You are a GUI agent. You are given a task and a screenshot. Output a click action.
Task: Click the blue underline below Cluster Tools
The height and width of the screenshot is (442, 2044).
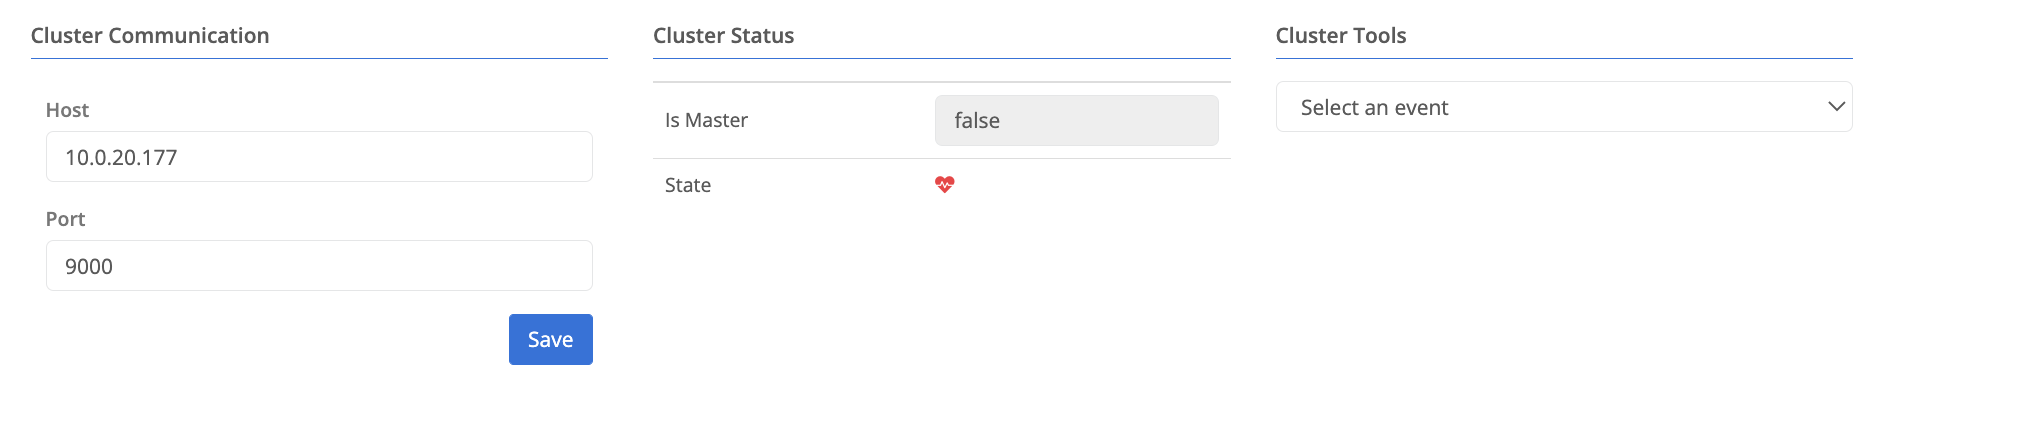click(x=1563, y=59)
